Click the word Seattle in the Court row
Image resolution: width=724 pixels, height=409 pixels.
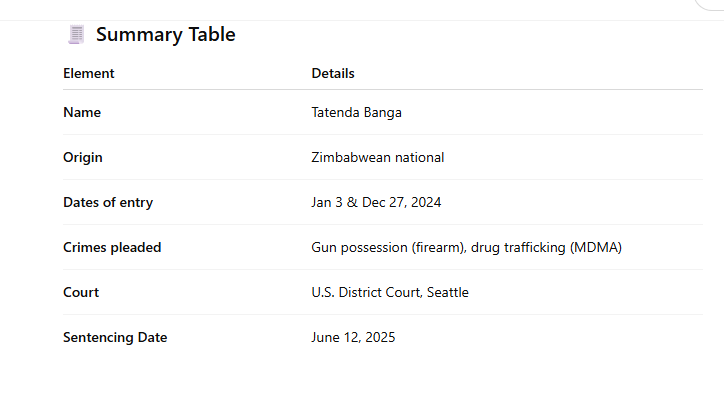click(446, 293)
